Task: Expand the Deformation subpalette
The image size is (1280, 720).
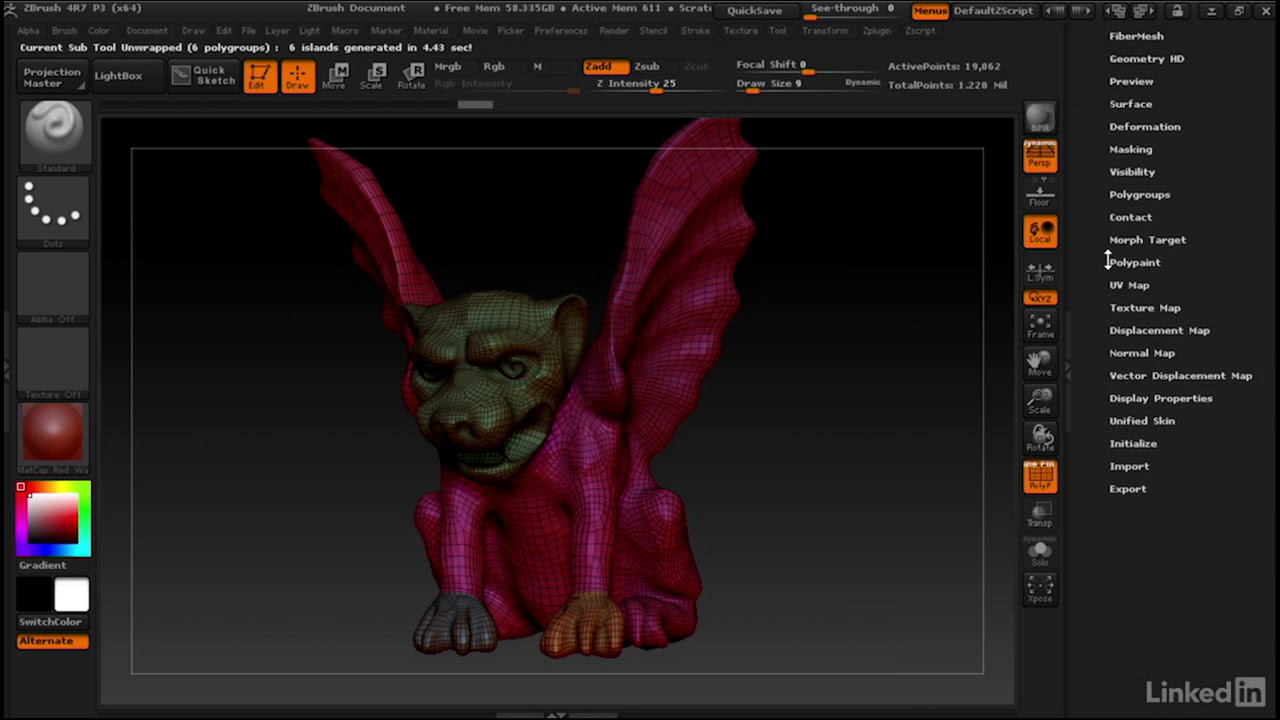Action: click(x=1144, y=127)
